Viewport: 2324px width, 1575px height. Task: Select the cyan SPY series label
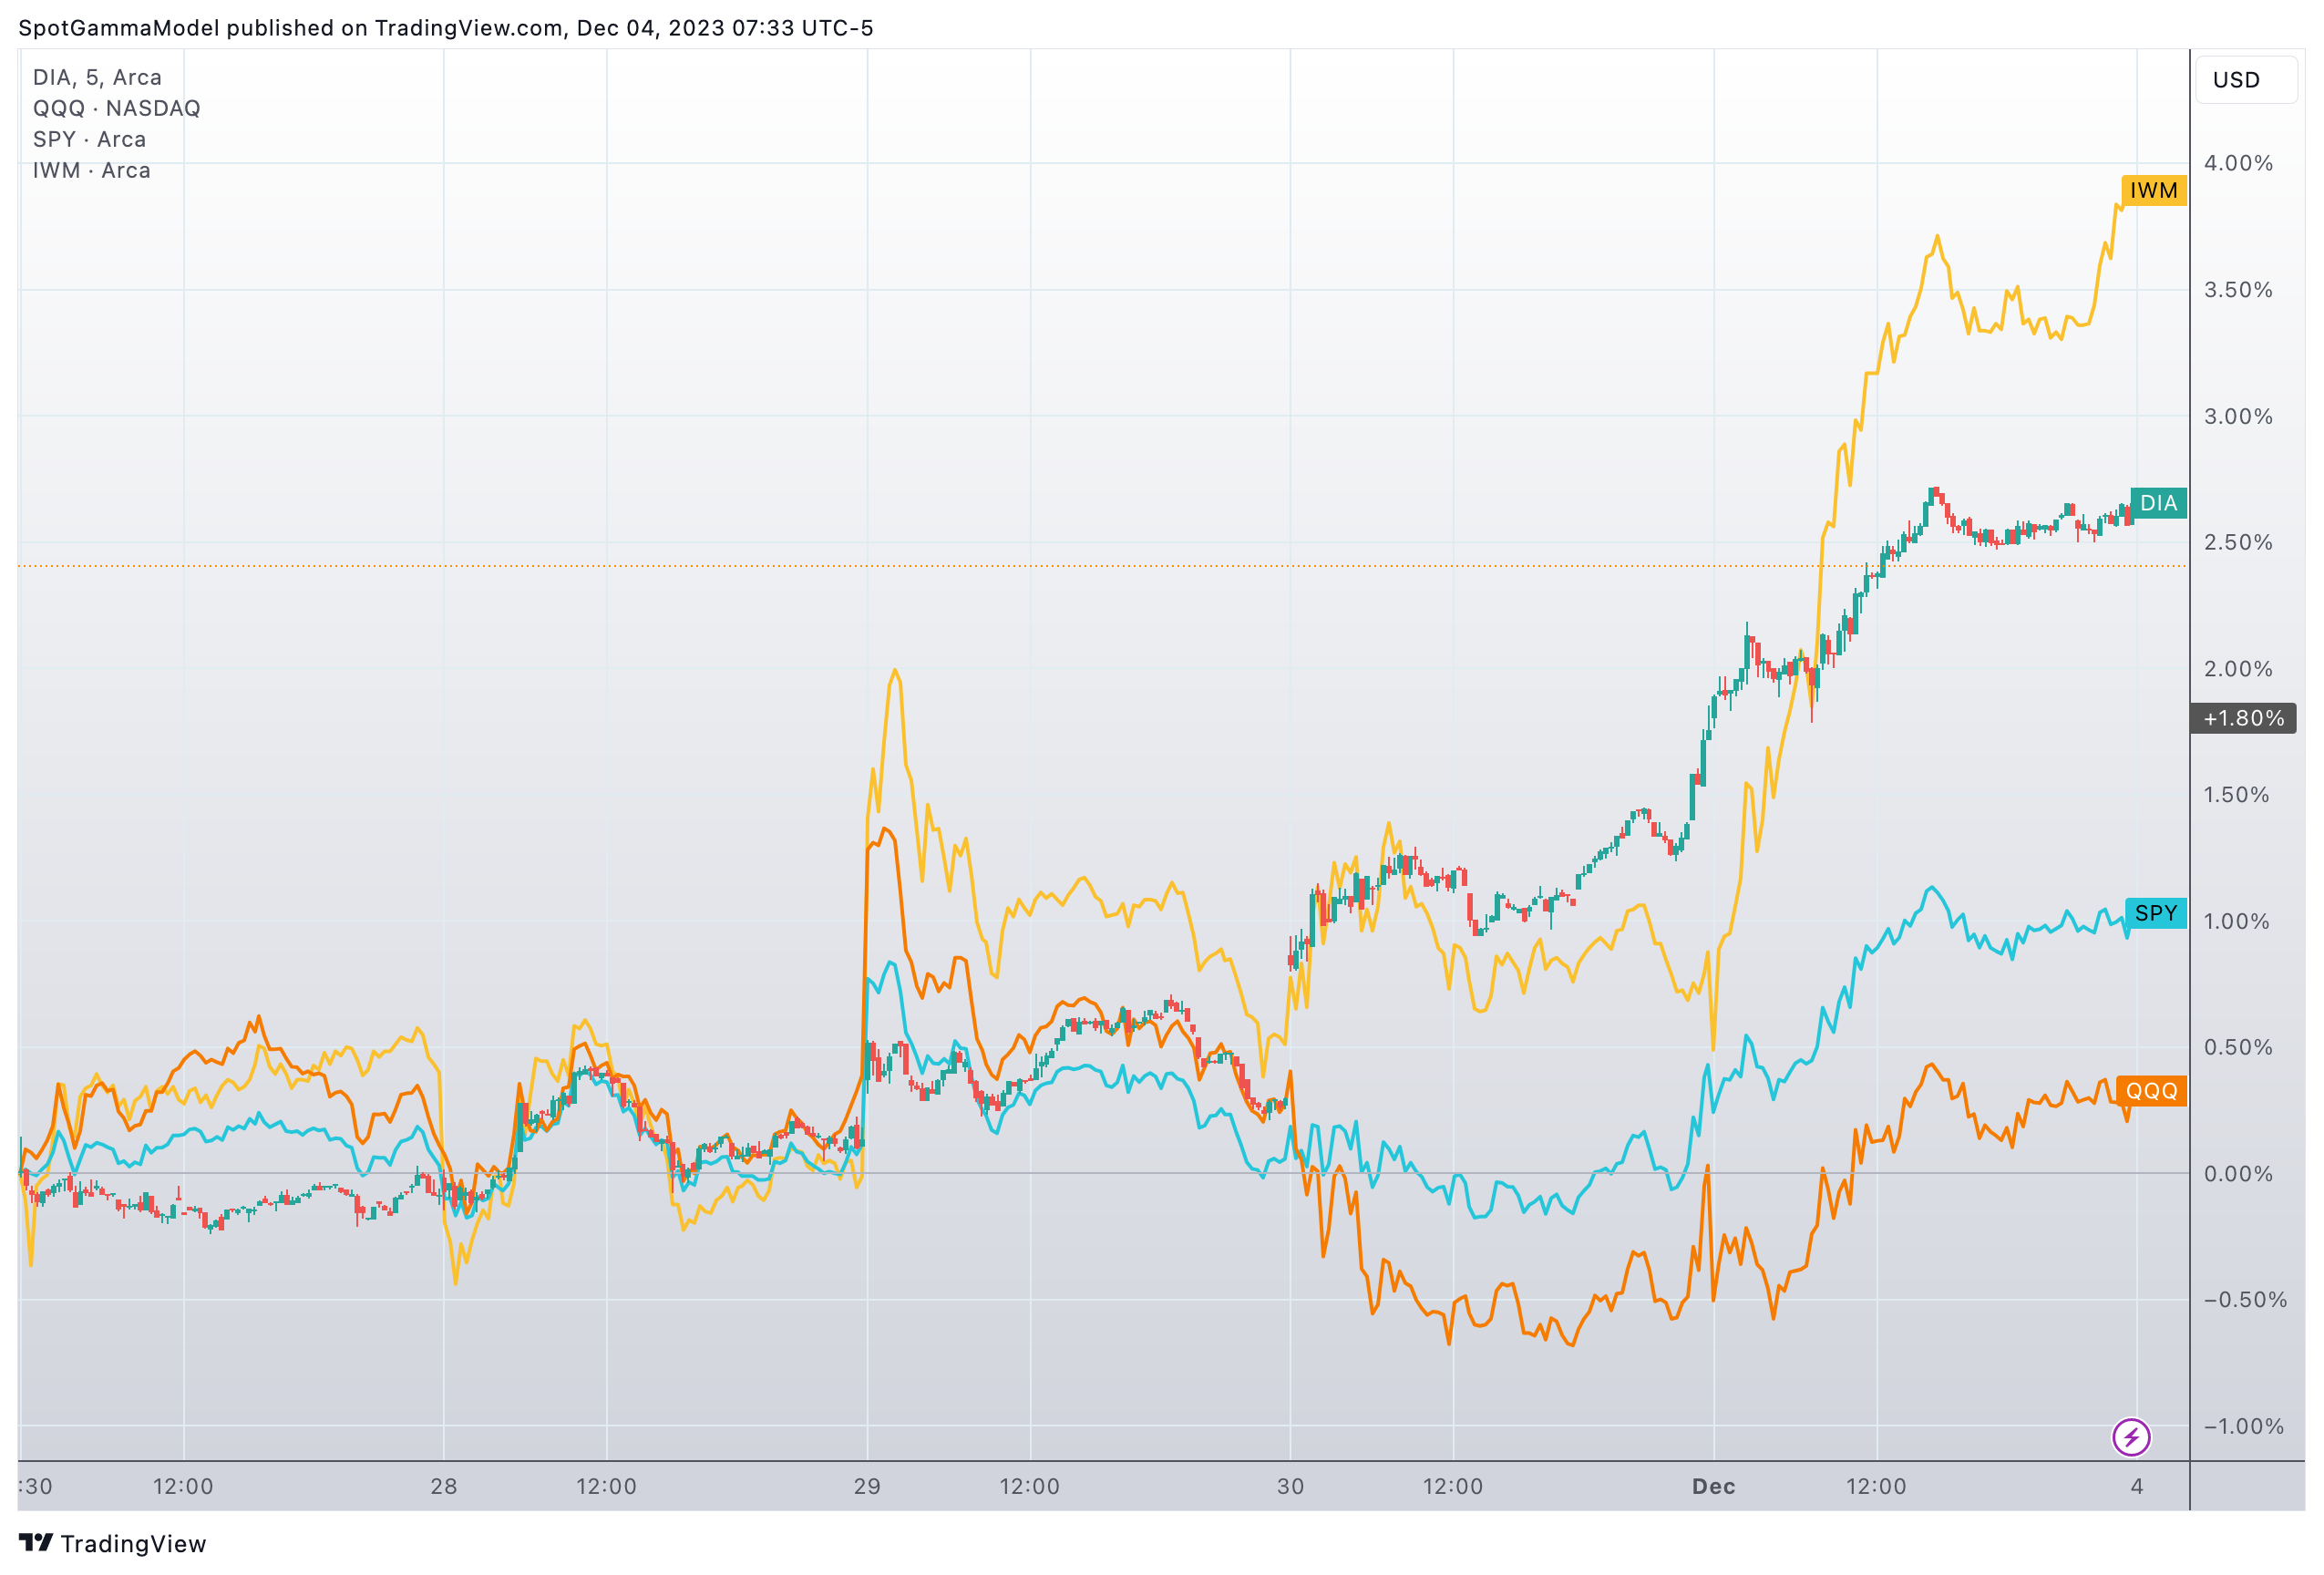[2155, 913]
